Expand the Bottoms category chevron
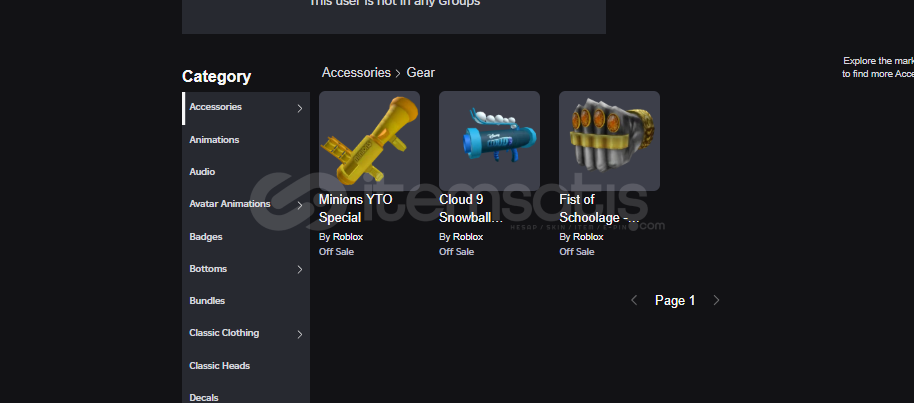 [x=300, y=269]
